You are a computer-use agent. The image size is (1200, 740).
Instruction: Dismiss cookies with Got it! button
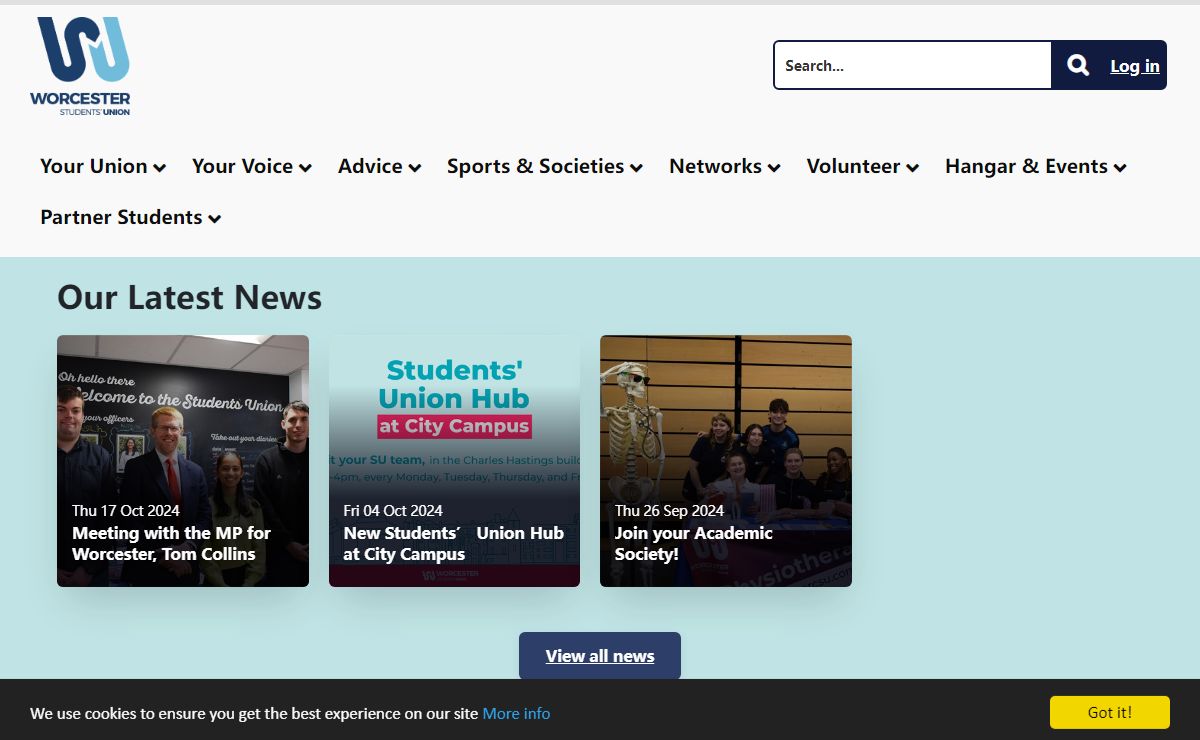pos(1110,712)
